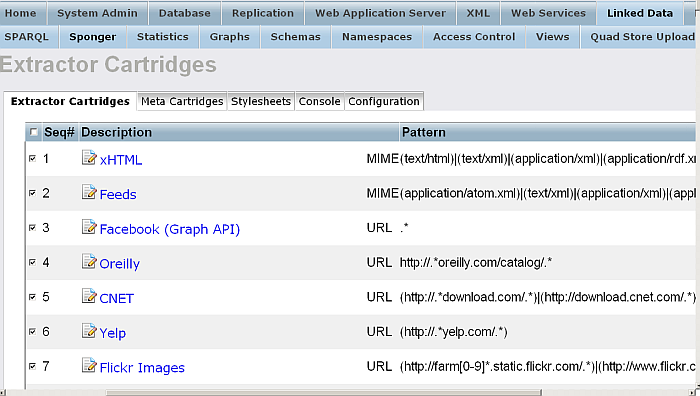The height and width of the screenshot is (396, 700).
Task: Click the horizontal scrollbar thumb at bottom
Action: tap(323, 392)
